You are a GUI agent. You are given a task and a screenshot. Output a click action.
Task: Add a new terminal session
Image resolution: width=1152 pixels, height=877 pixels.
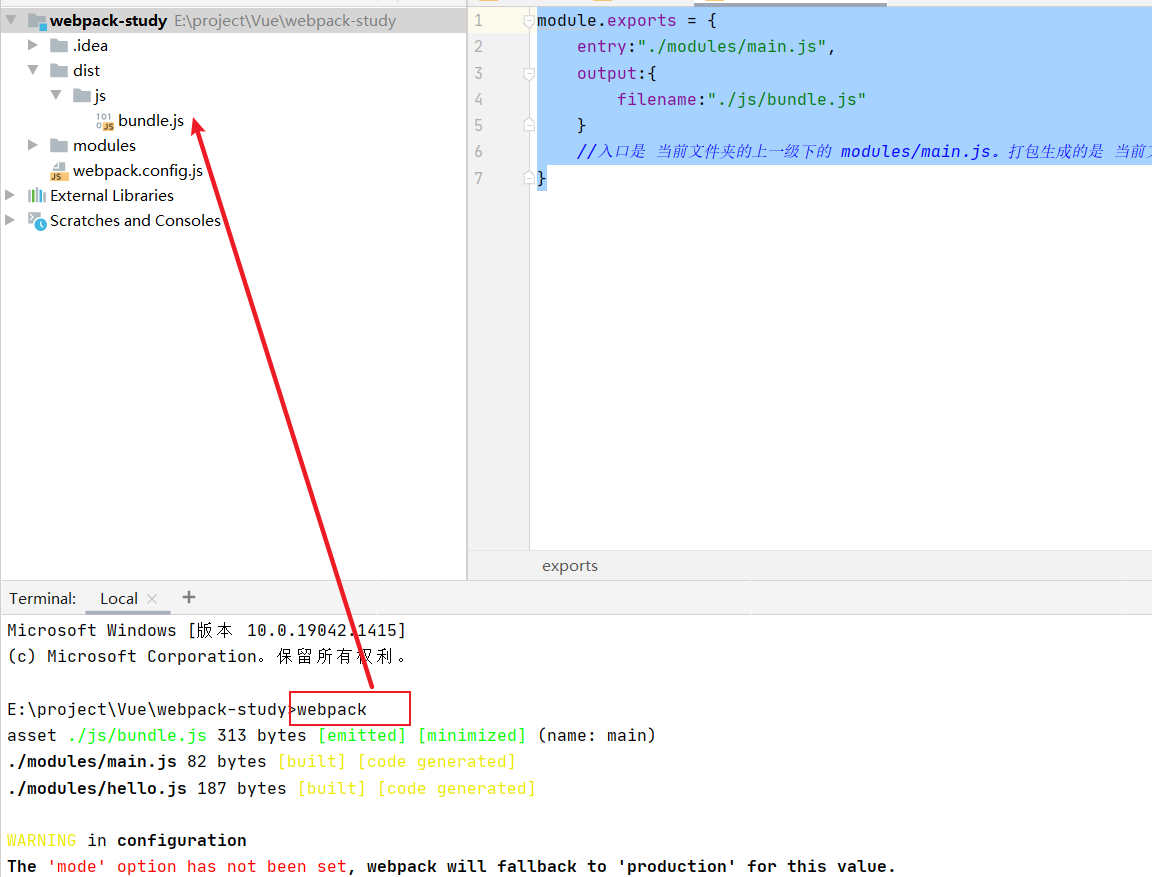click(189, 597)
